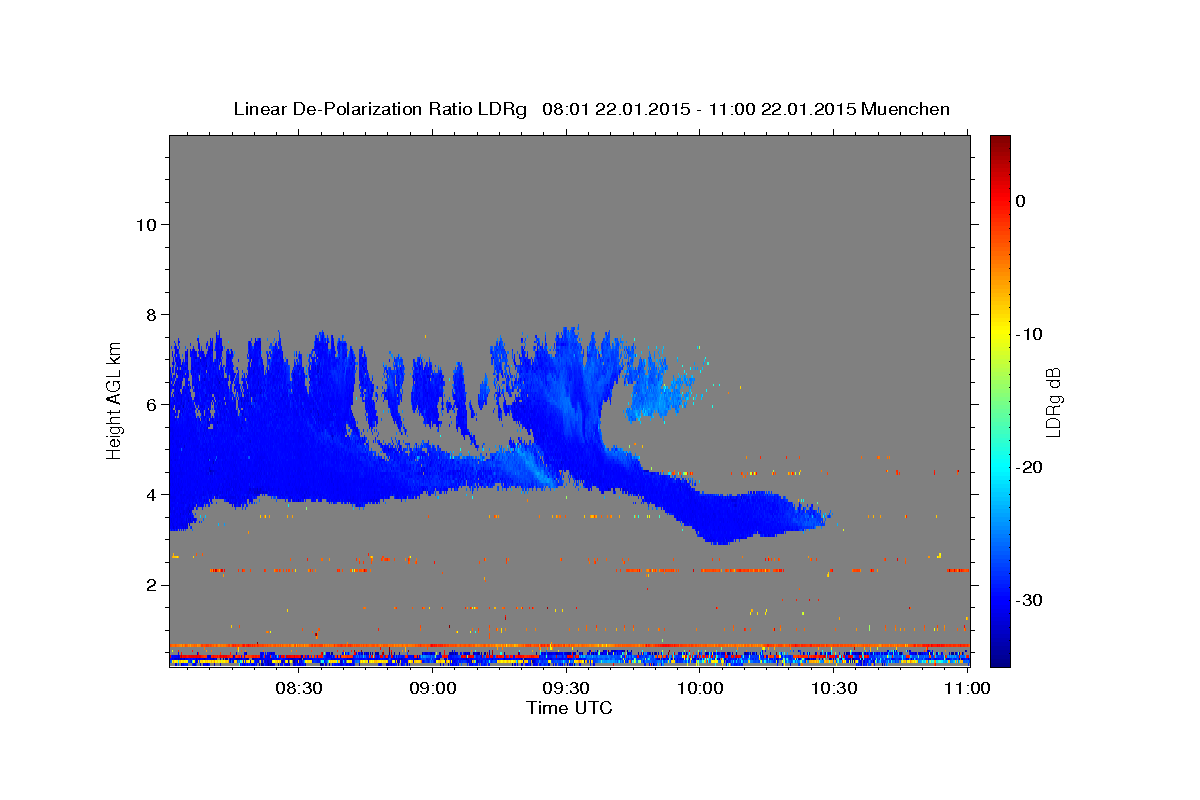Click the colorbar tick label -10

point(1027,334)
